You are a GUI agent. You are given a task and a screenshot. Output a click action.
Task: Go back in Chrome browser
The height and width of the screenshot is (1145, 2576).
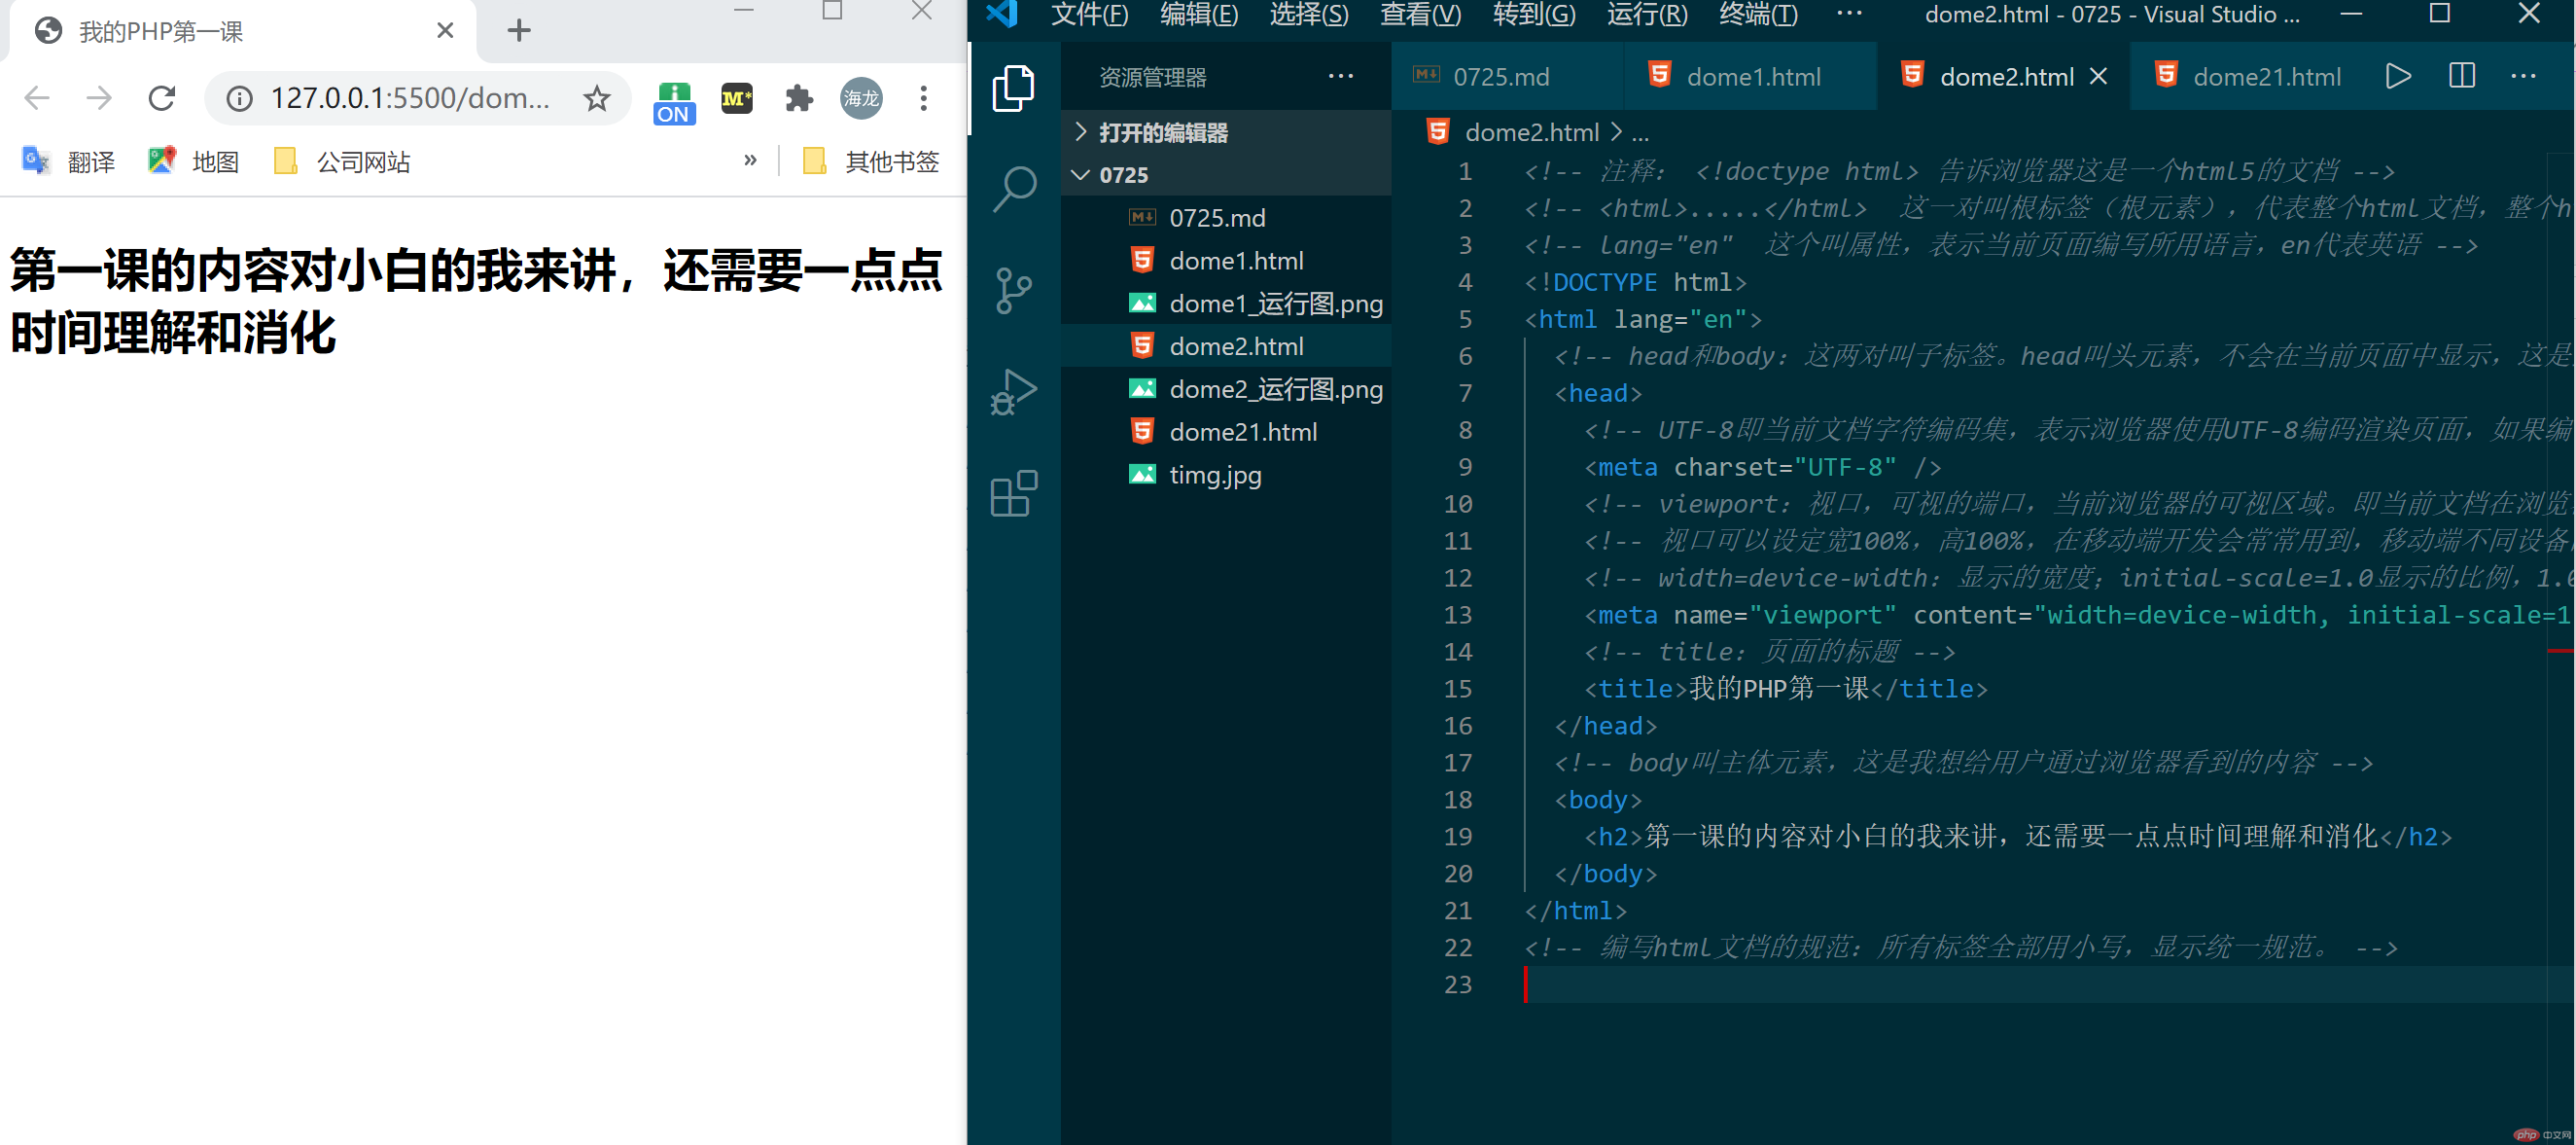click(x=37, y=98)
